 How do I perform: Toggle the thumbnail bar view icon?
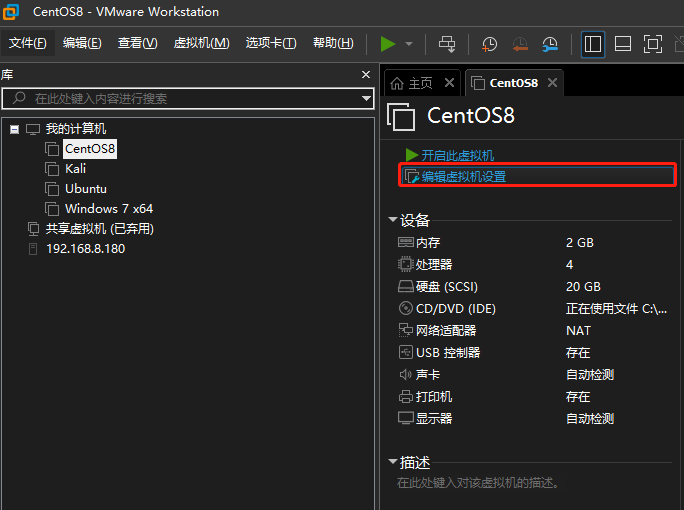click(622, 44)
